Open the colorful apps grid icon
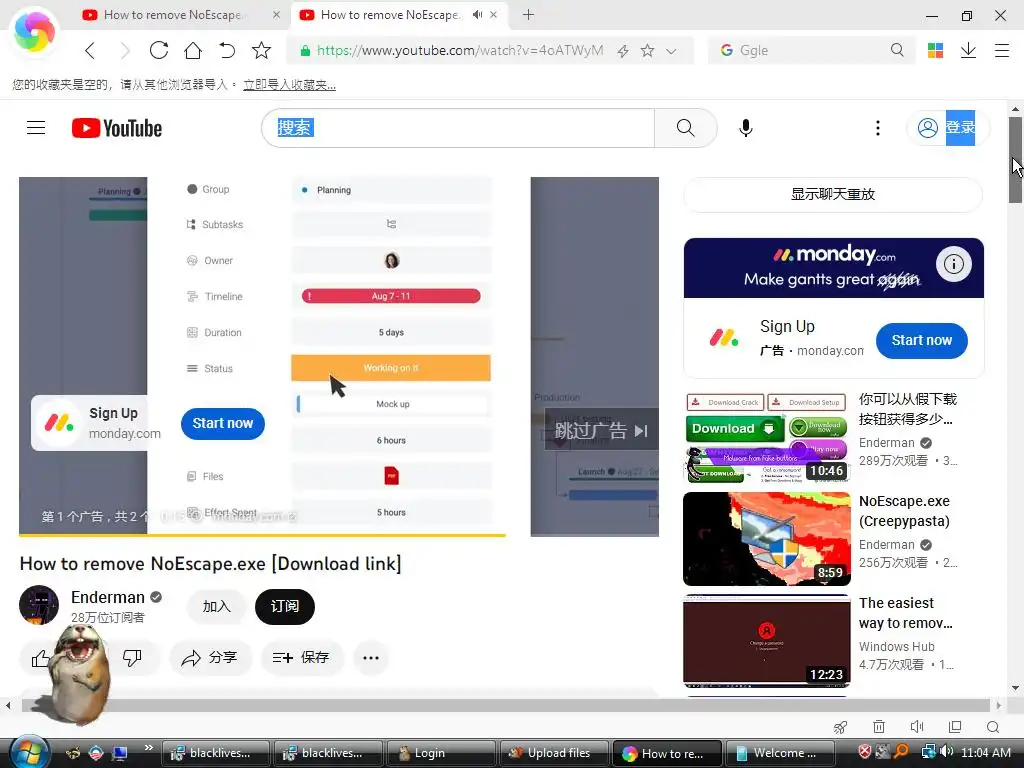 click(935, 50)
